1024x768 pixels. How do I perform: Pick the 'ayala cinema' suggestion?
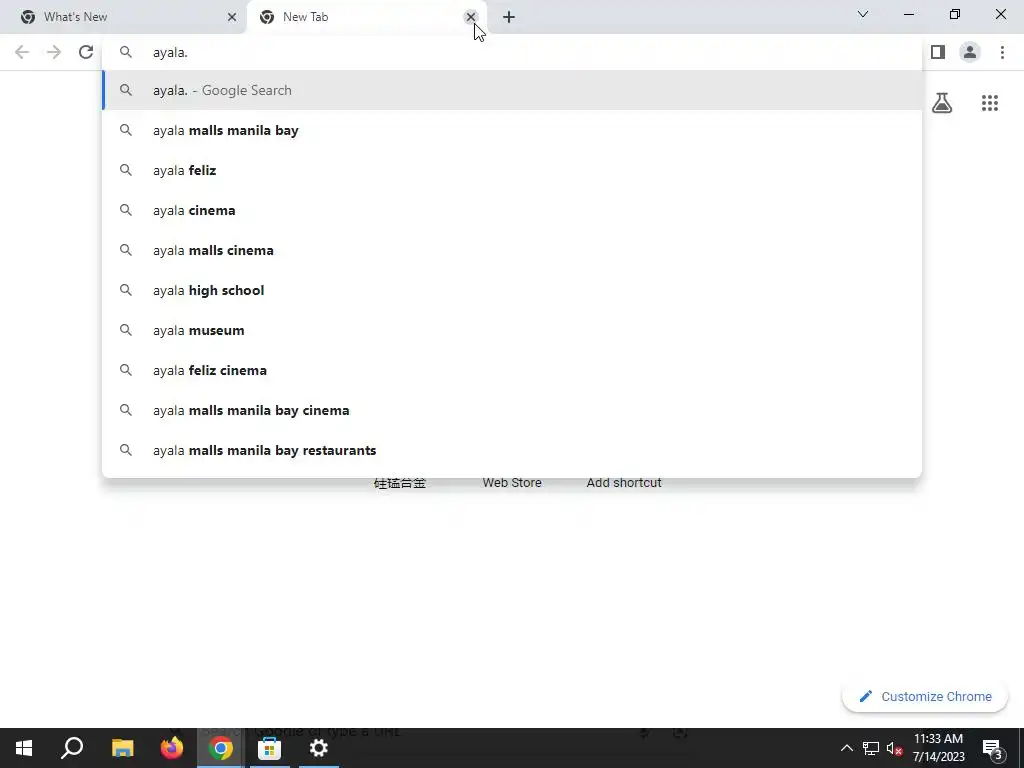coord(512,210)
